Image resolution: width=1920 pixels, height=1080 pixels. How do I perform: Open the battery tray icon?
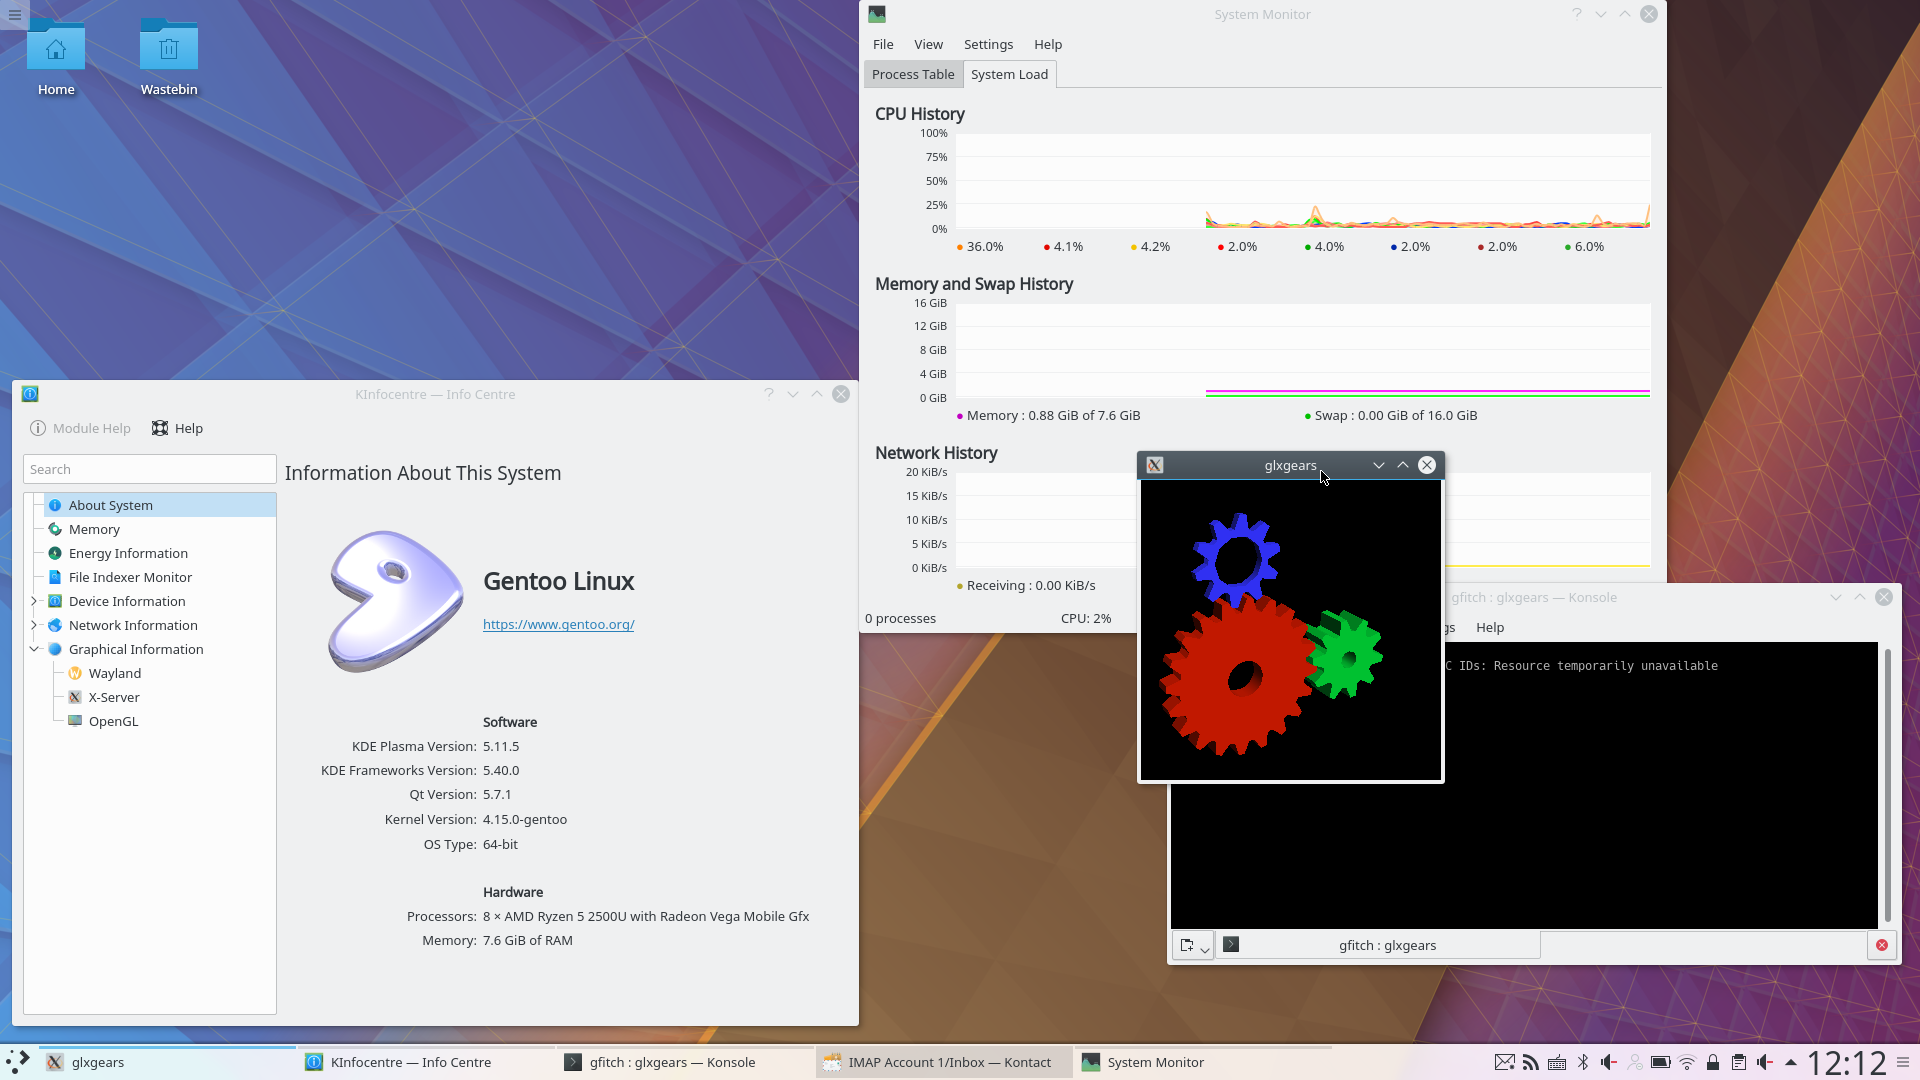[1661, 1062]
